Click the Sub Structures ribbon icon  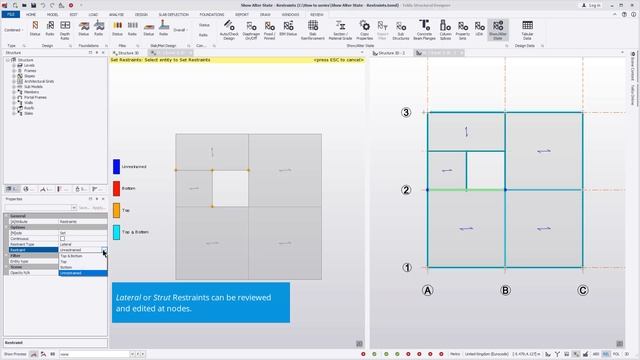pyautogui.click(x=400, y=29)
